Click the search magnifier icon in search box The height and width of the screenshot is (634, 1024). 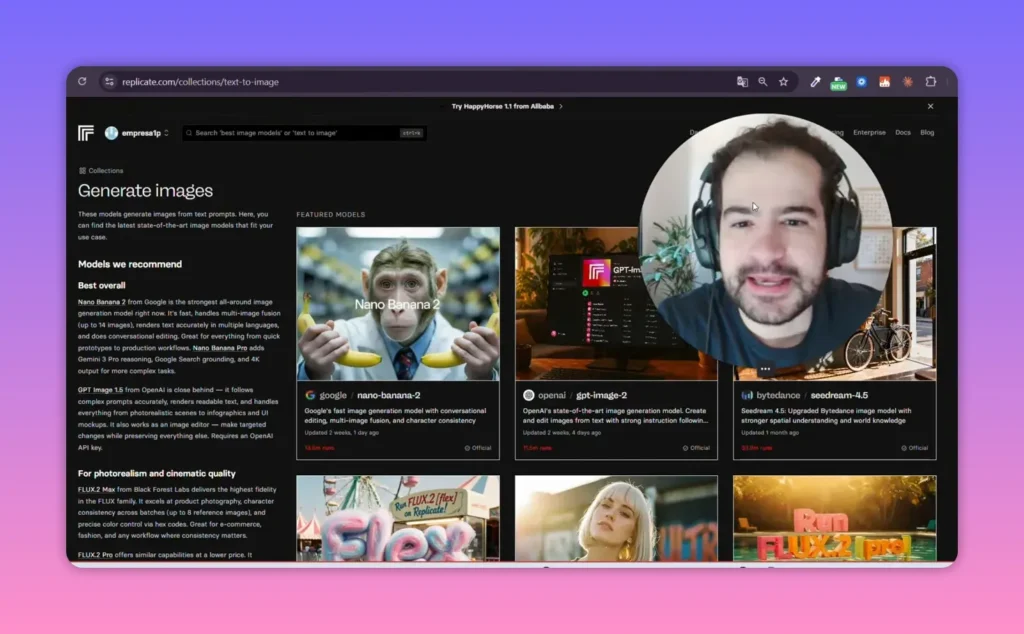(x=189, y=133)
